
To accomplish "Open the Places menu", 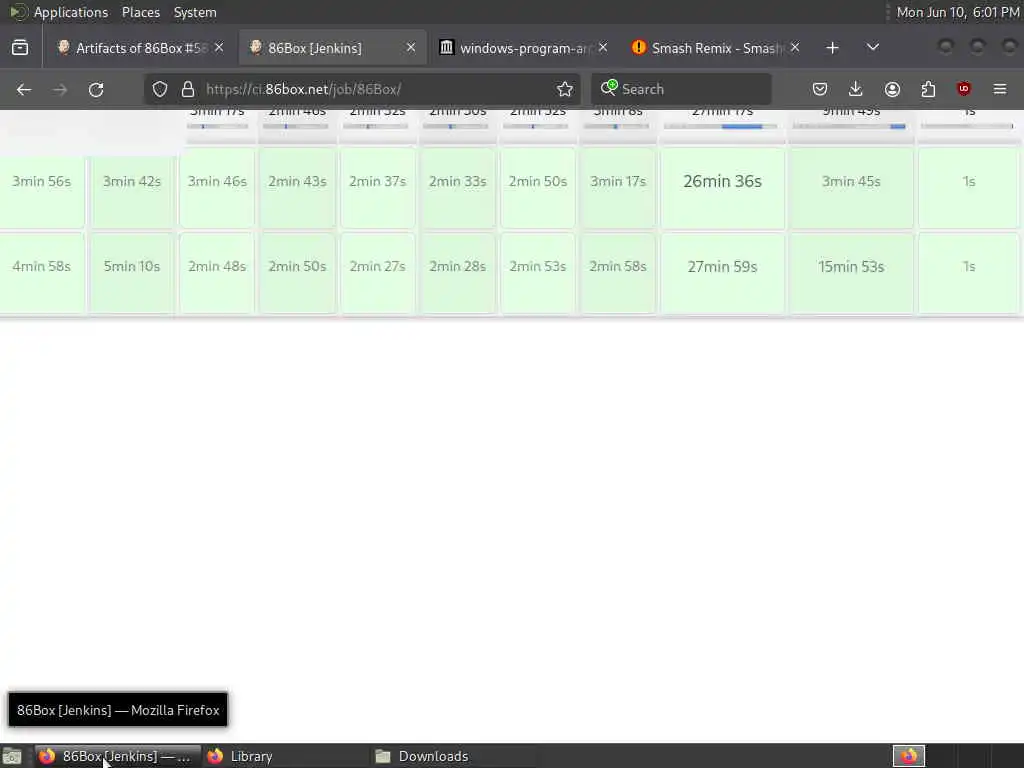I will (x=141, y=12).
